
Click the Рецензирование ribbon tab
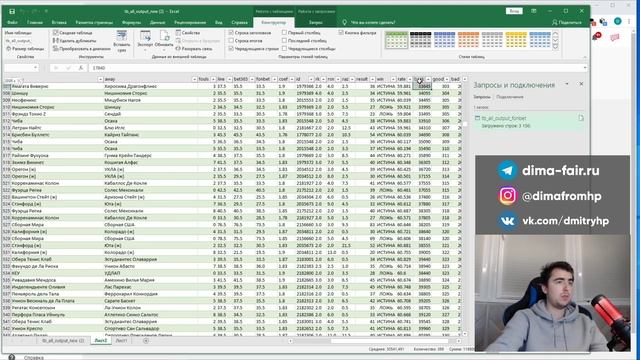[190, 22]
